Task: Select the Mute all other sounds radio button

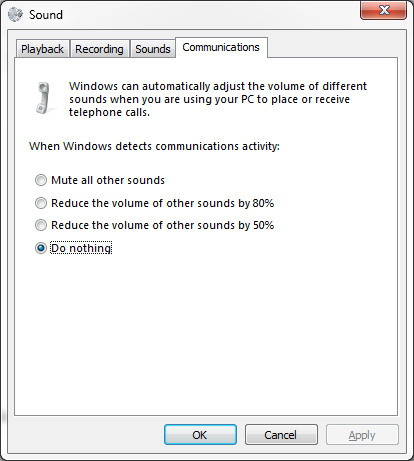Action: pyautogui.click(x=41, y=180)
